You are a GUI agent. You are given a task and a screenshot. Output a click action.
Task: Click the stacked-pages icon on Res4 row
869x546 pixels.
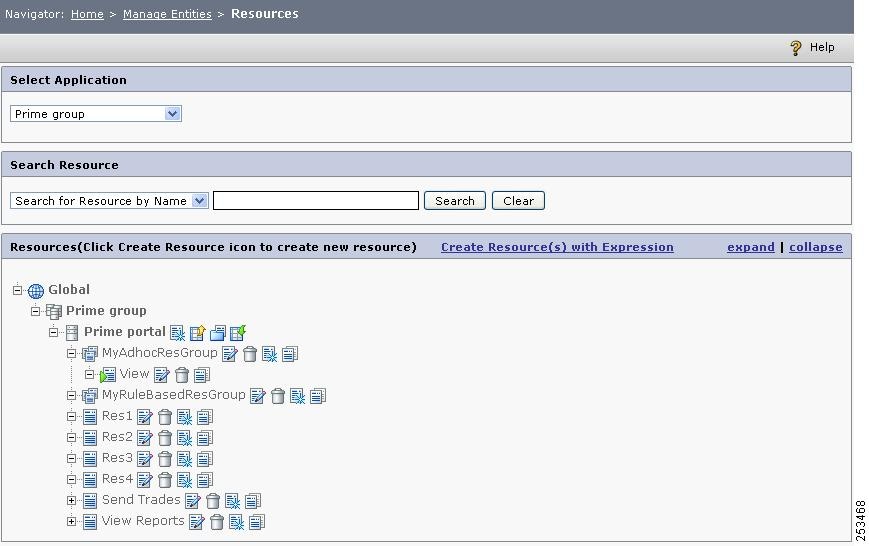coord(205,480)
